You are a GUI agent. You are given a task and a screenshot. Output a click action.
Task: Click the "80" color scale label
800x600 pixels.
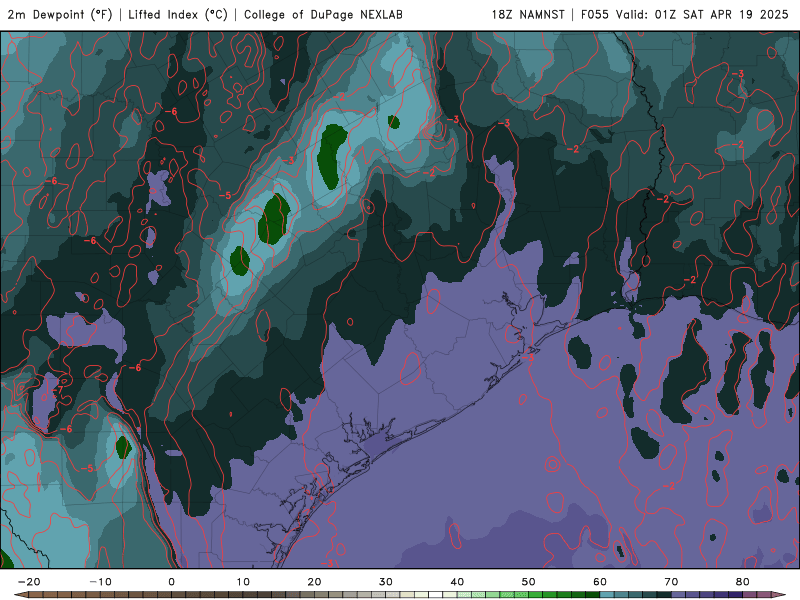point(743,582)
